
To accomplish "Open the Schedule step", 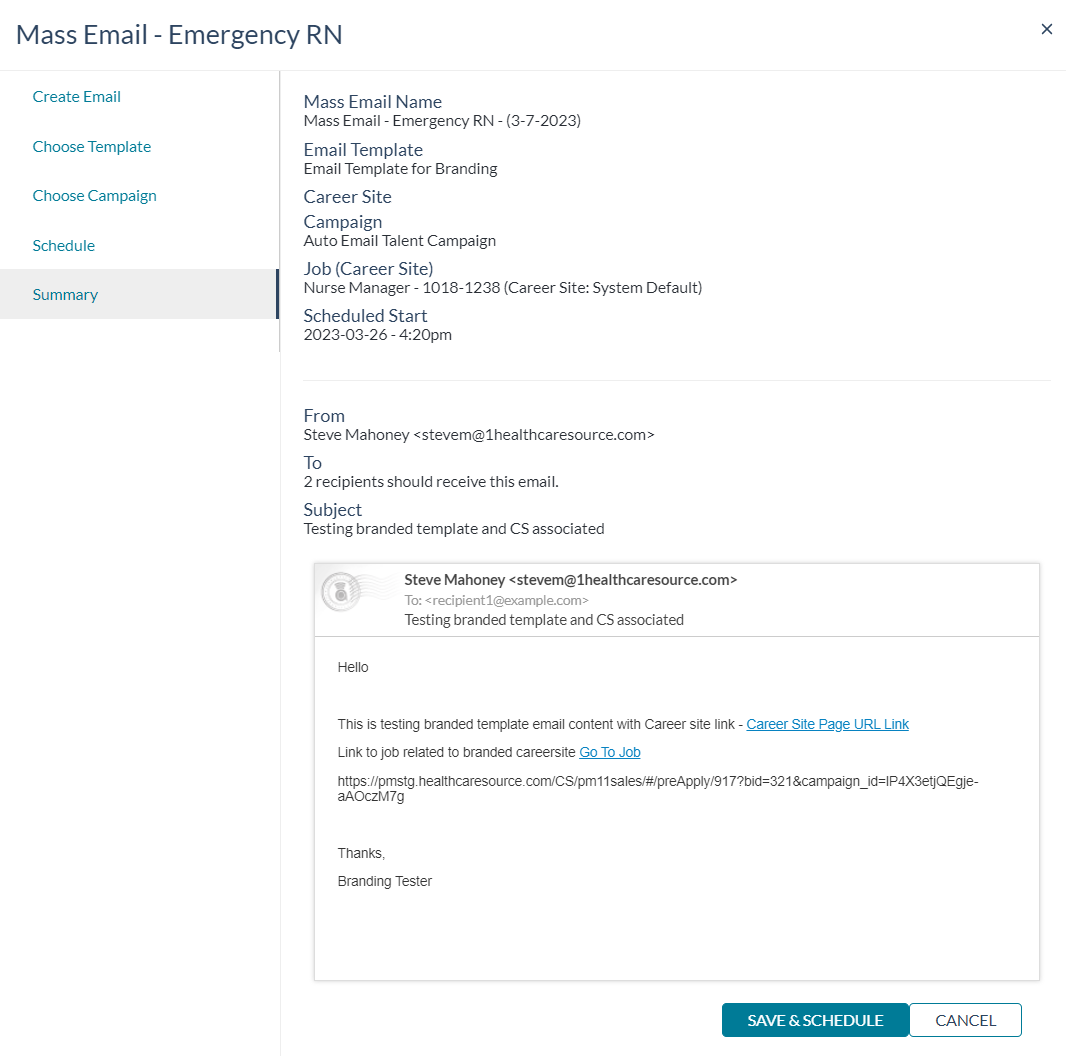I will (64, 245).
